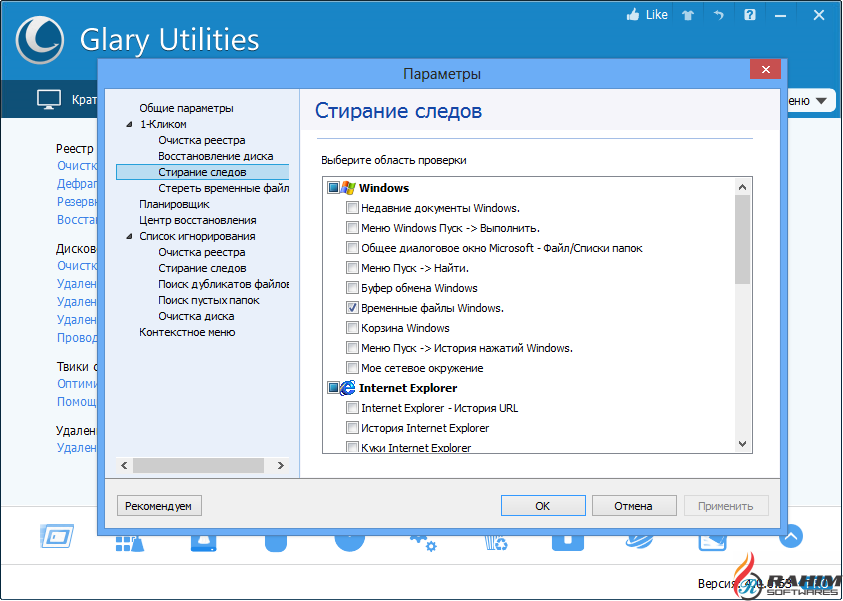Toggle the Internet Explorer group checkbox
This screenshot has width=843, height=601.
point(333,388)
